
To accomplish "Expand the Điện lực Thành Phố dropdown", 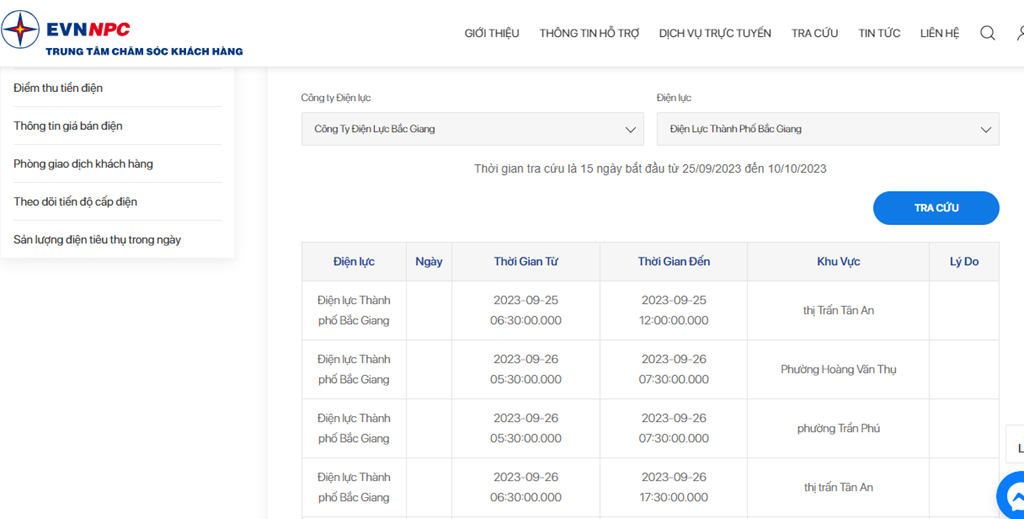I will click(827, 129).
